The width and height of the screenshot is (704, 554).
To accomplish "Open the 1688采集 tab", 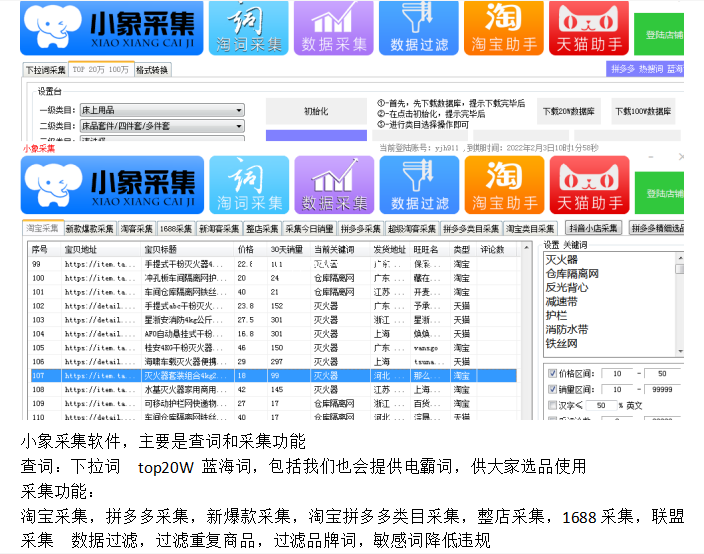I will (x=176, y=229).
